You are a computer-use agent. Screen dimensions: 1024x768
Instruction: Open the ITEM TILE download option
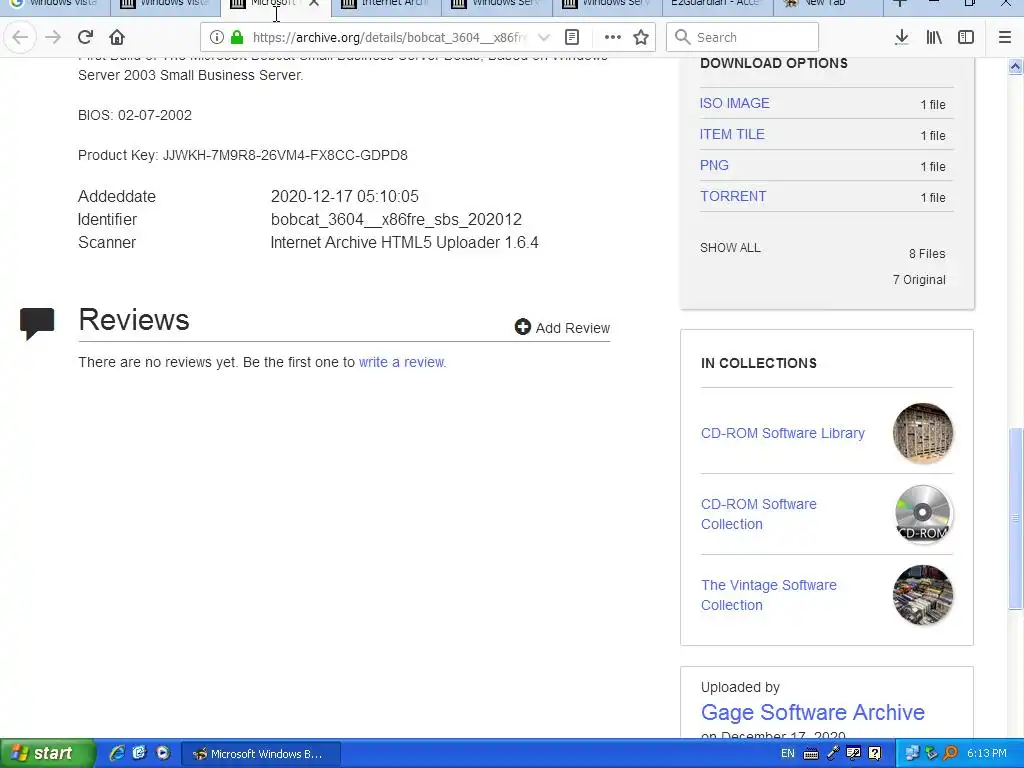click(x=732, y=134)
